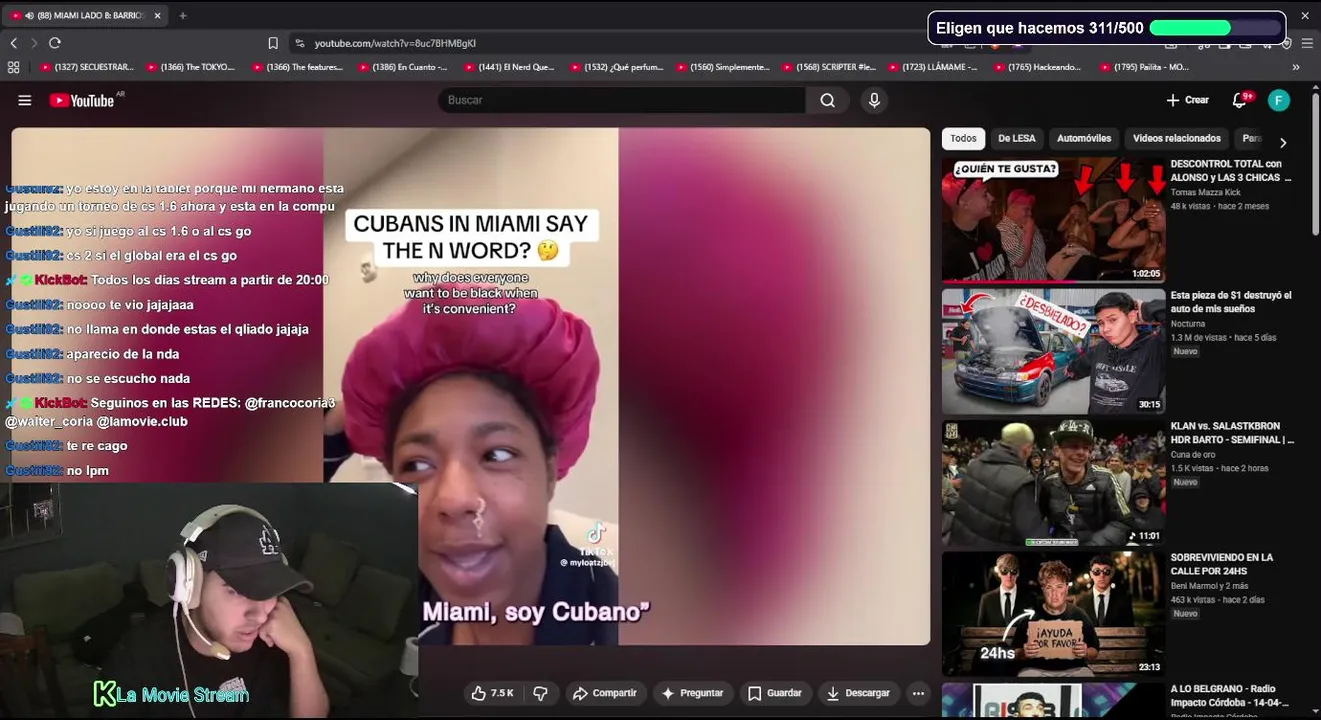
Task: Open bookmark '(1795) Pailita - MO...'
Action: click(1144, 67)
